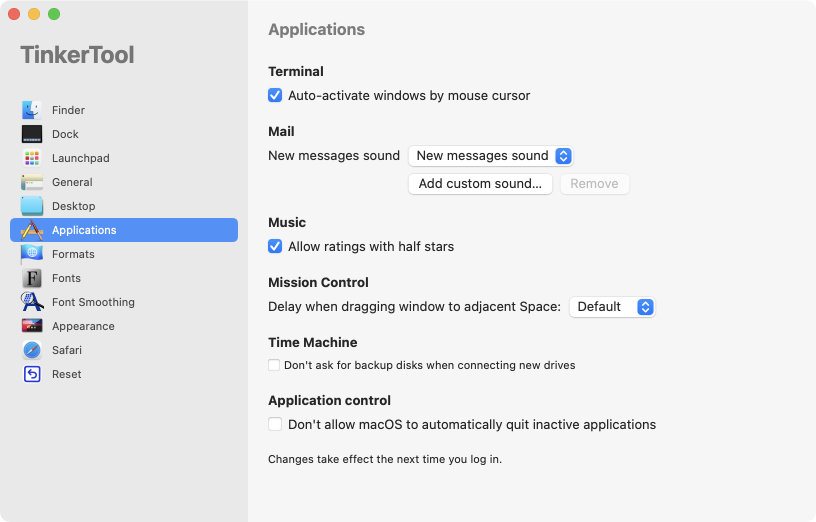
Task: Enable Don't allow macOS to quit inactive applications
Action: point(275,424)
